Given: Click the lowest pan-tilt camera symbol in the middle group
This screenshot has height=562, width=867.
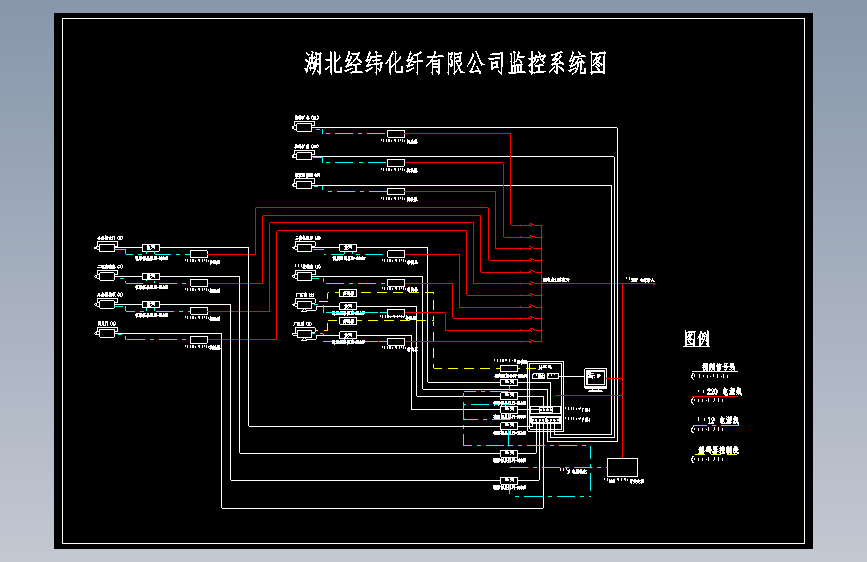Looking at the screenshot, I should coord(304,334).
